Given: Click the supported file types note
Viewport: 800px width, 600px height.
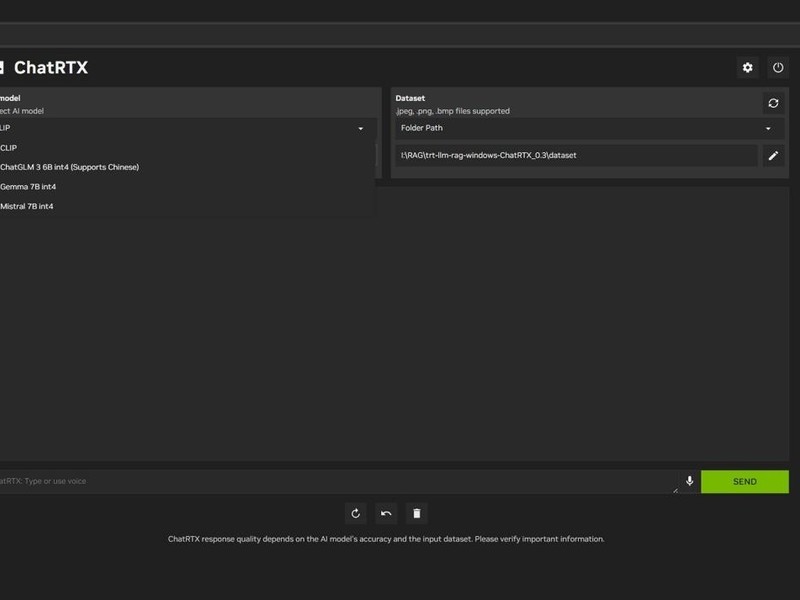Looking at the screenshot, I should tap(453, 111).
